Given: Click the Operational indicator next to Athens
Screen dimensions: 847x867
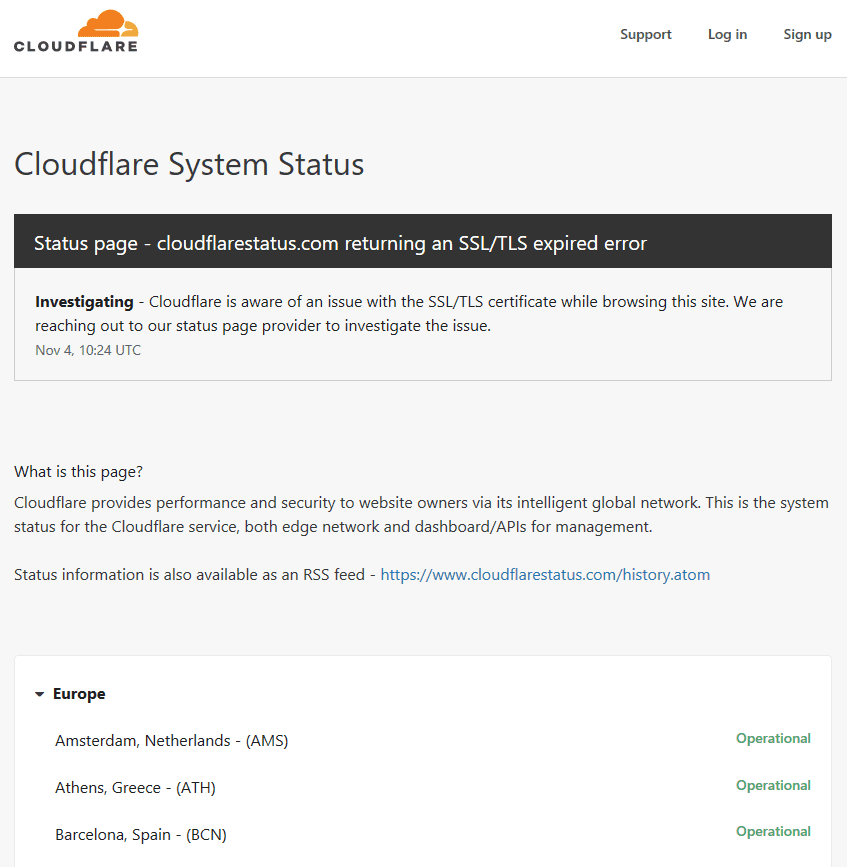Looking at the screenshot, I should [773, 785].
